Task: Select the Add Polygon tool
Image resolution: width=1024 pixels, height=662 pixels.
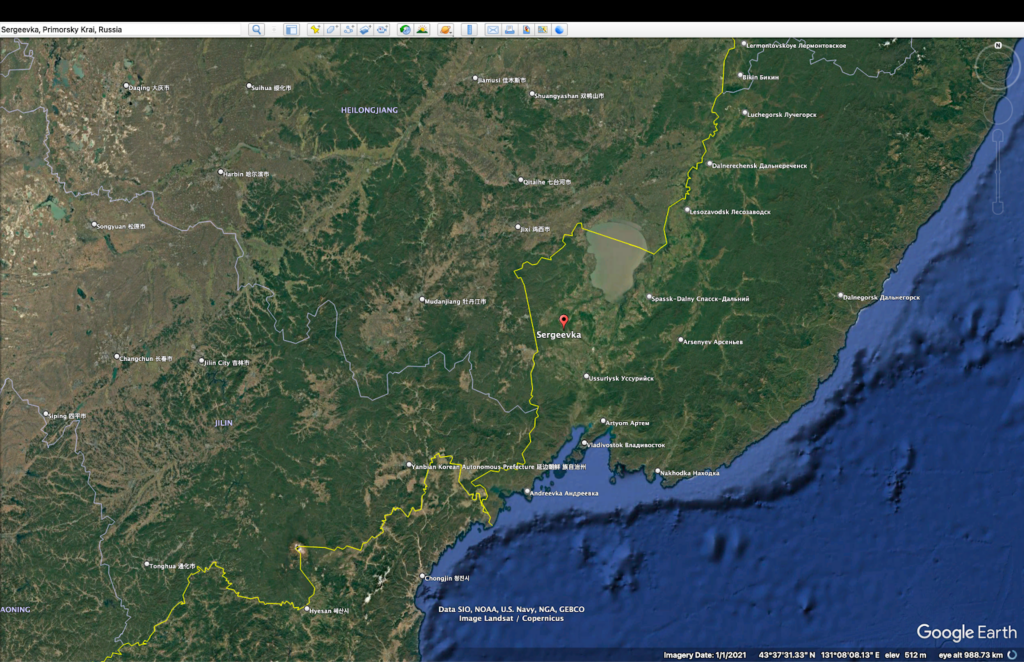Action: click(332, 30)
